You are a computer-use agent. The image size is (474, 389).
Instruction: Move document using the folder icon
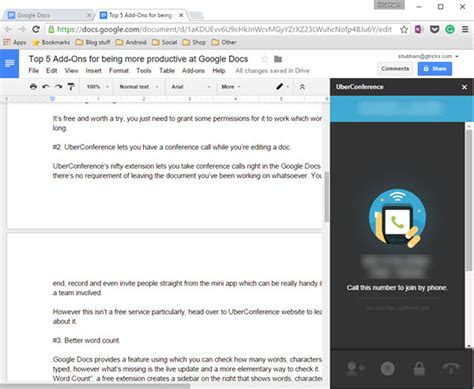[x=278, y=59]
